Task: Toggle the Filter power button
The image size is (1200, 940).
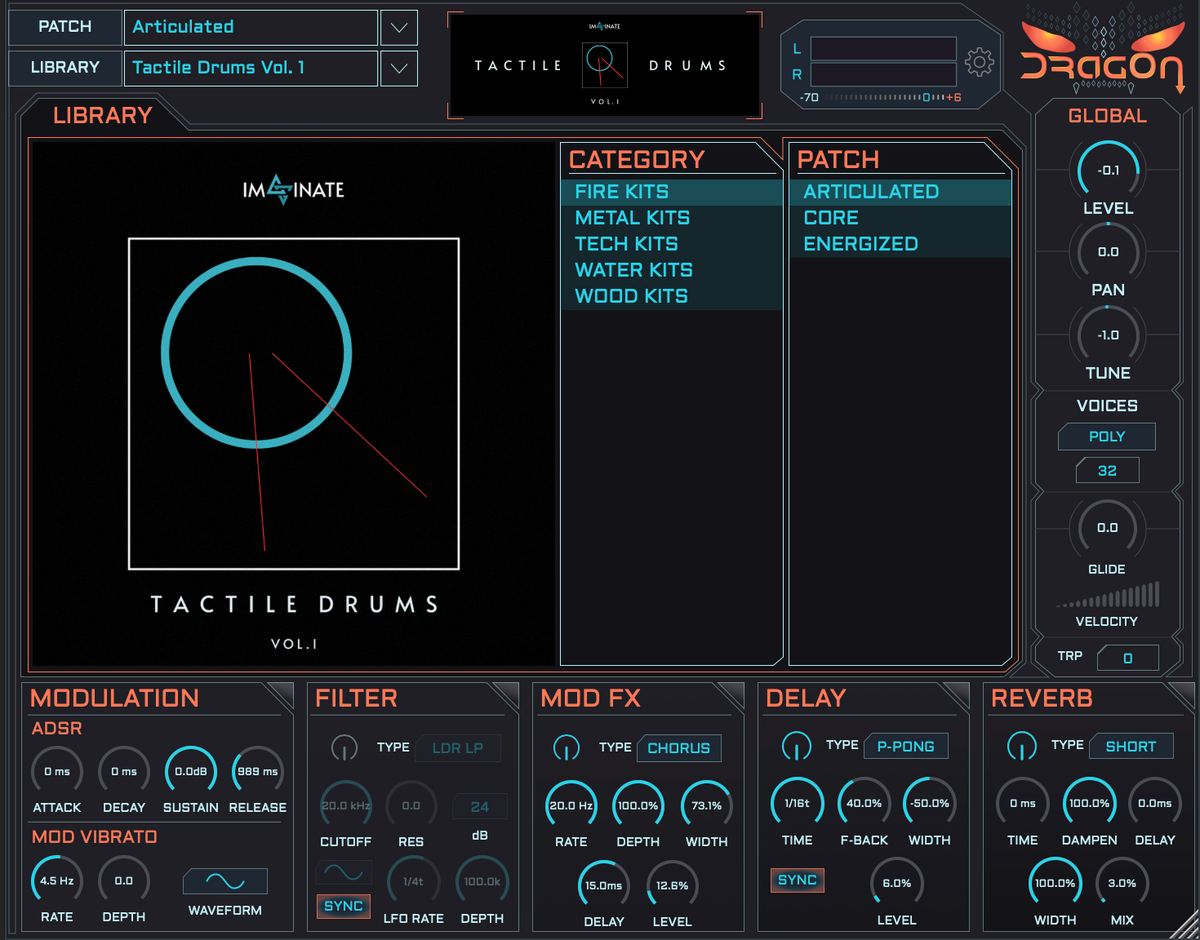Action: 343,747
